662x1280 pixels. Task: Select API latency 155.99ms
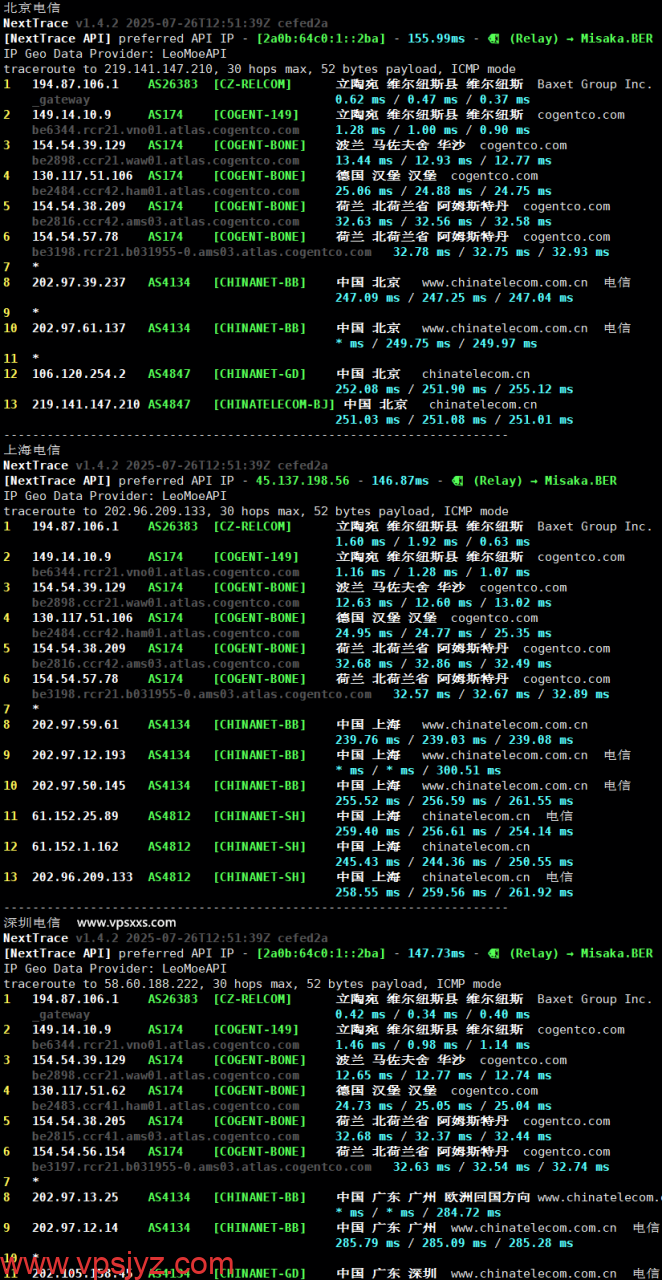pyautogui.click(x=436, y=38)
